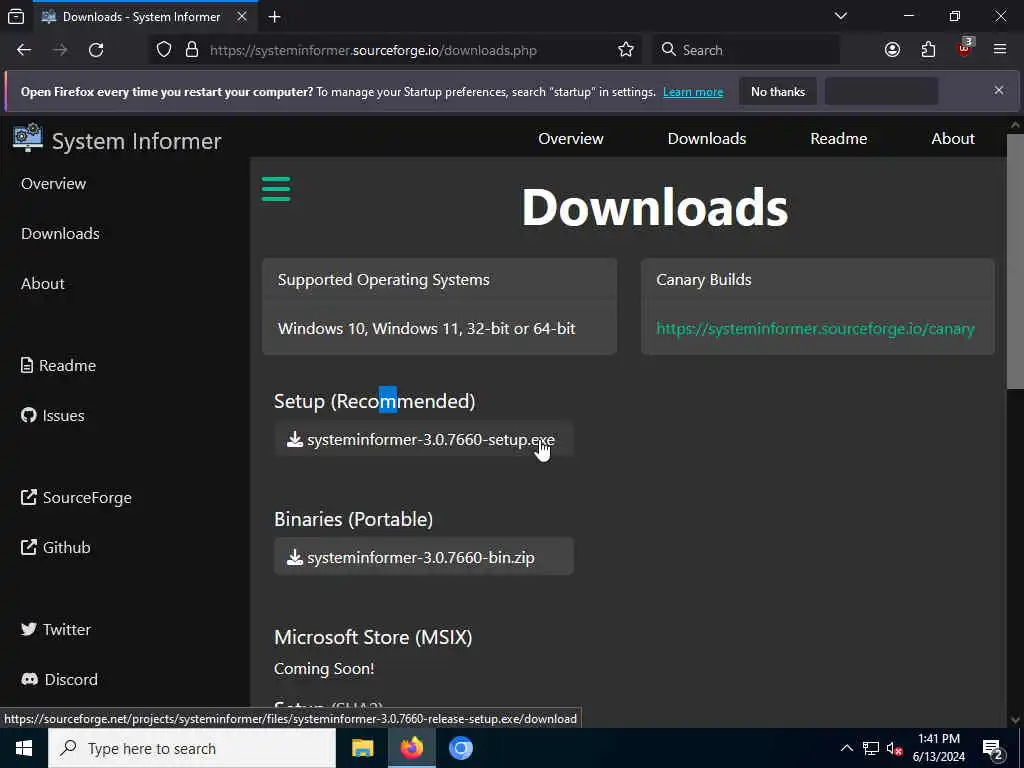Viewport: 1024px width, 768px height.
Task: Dismiss the startup notification bar
Action: (999, 90)
